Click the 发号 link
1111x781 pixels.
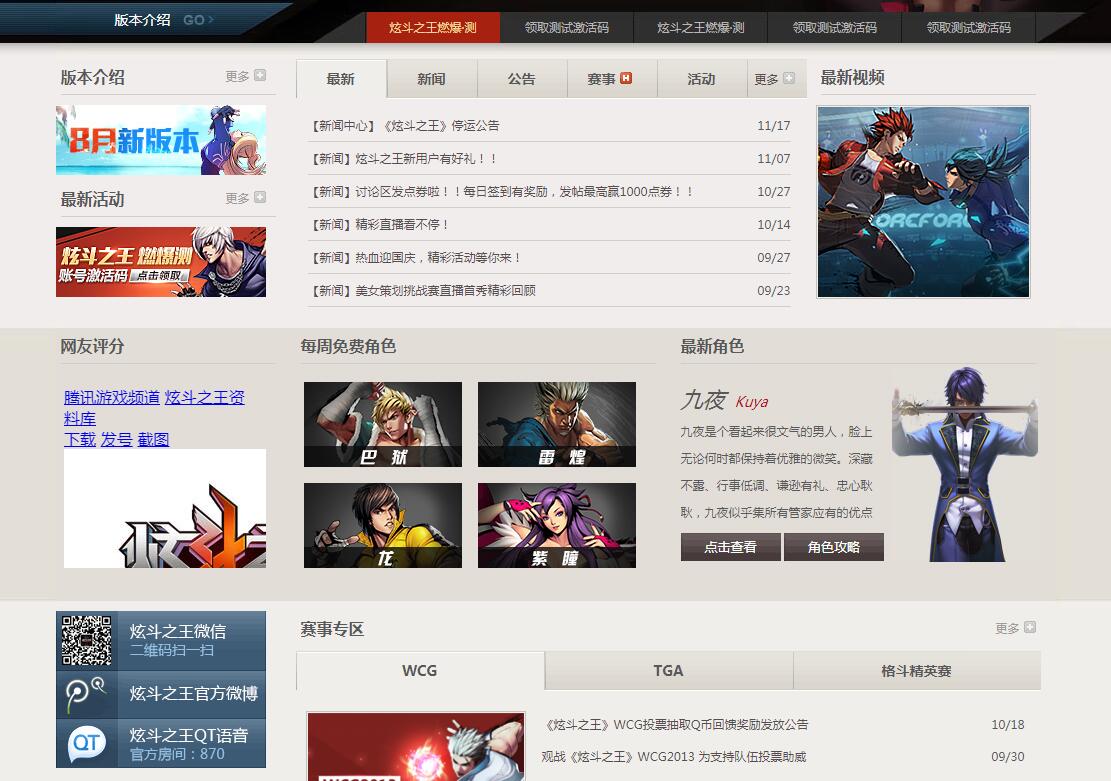click(116, 439)
